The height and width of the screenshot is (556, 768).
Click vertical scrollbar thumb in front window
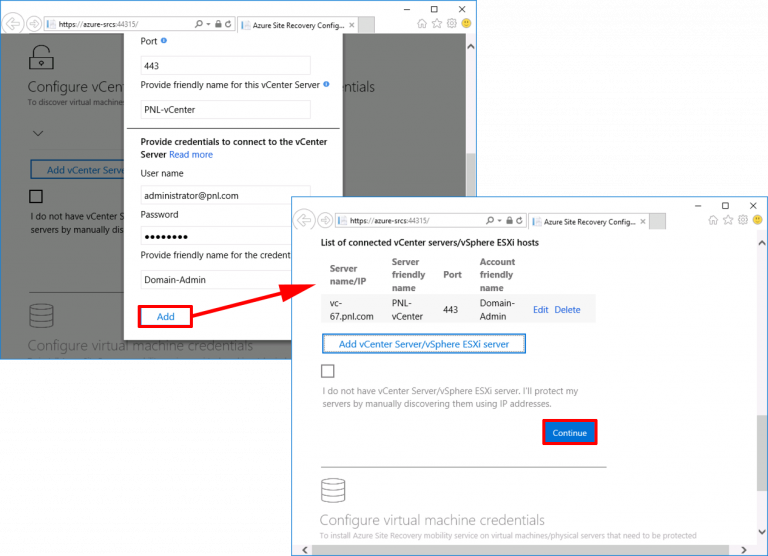762,453
